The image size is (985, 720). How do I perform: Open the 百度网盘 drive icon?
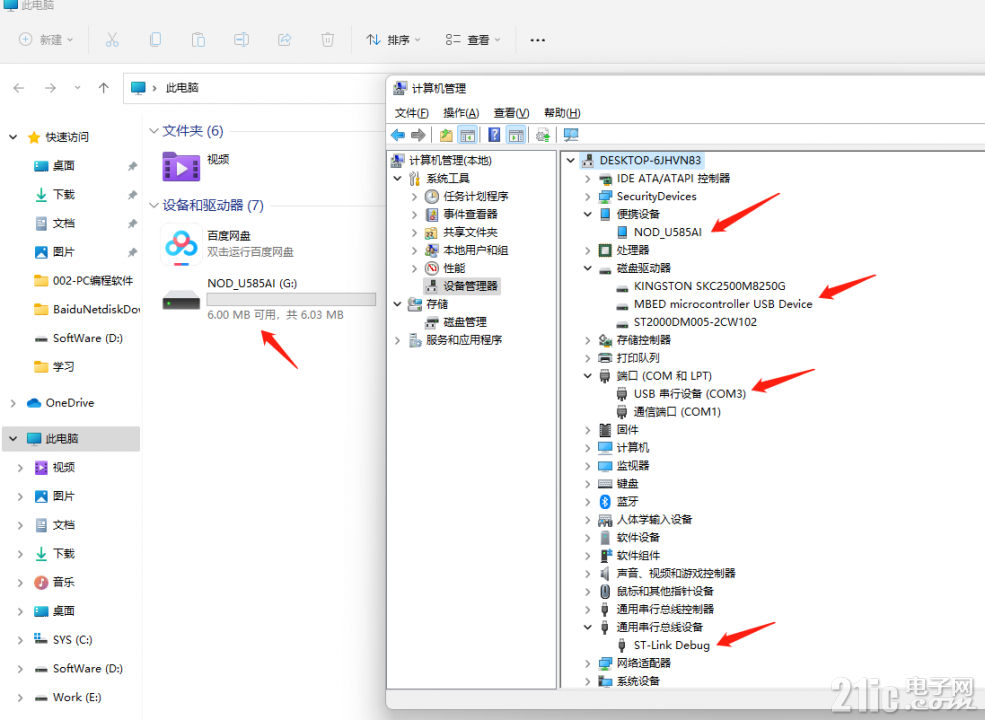click(x=182, y=244)
